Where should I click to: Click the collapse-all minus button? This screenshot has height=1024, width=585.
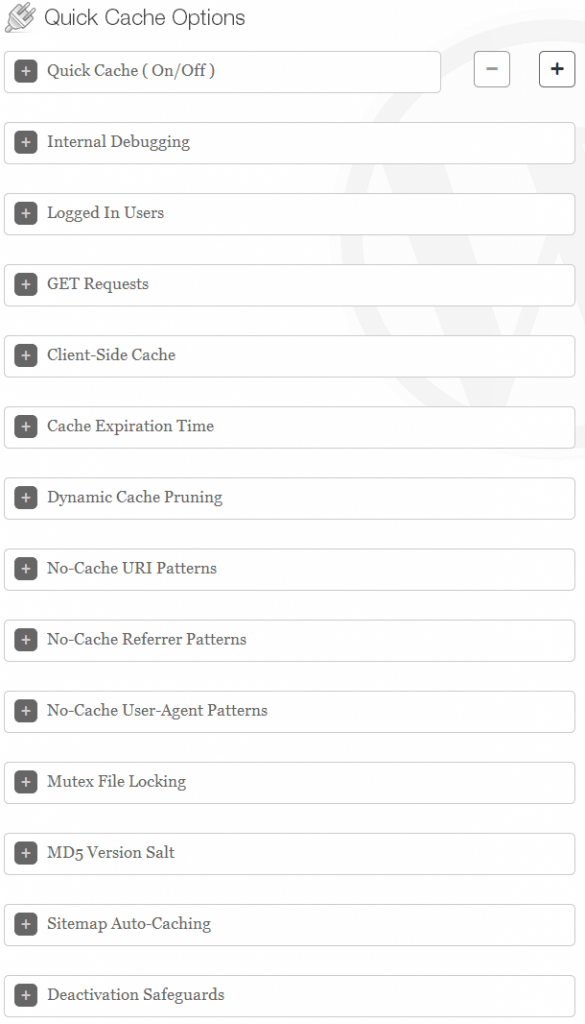click(491, 69)
